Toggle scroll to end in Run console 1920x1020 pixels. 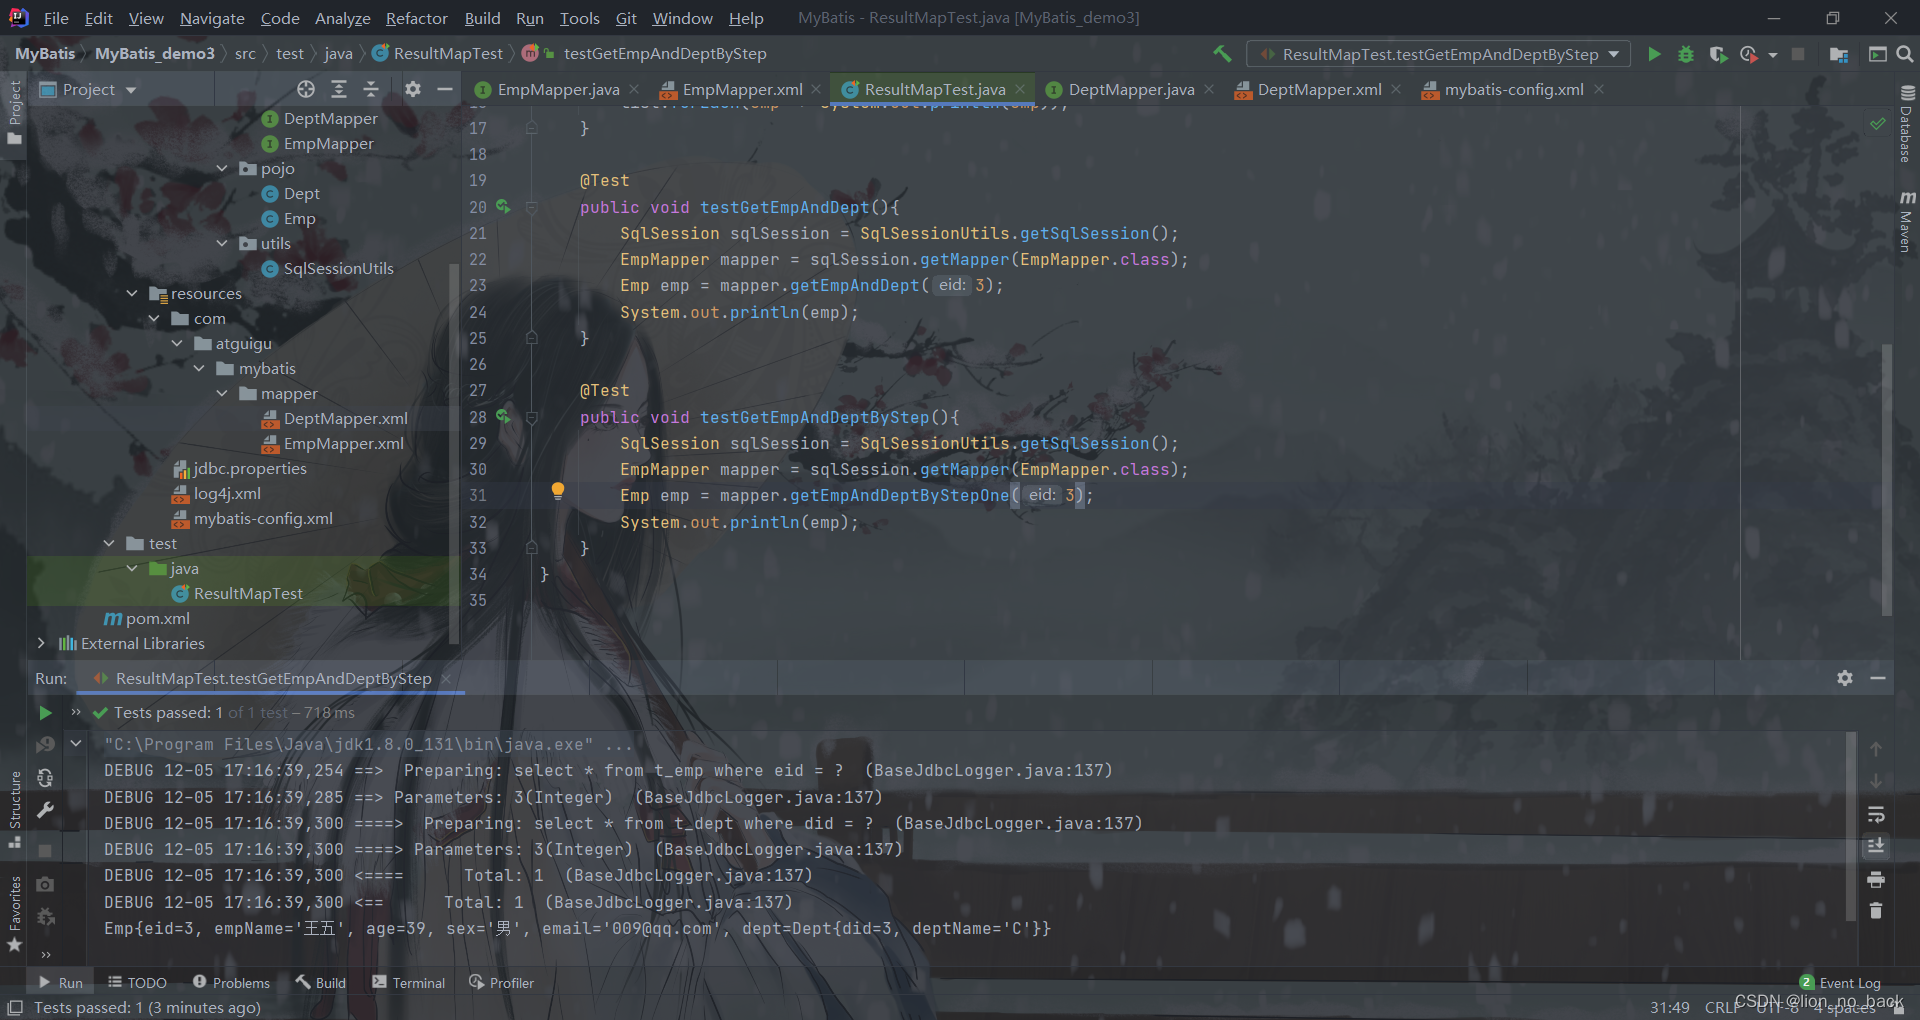coord(1876,846)
